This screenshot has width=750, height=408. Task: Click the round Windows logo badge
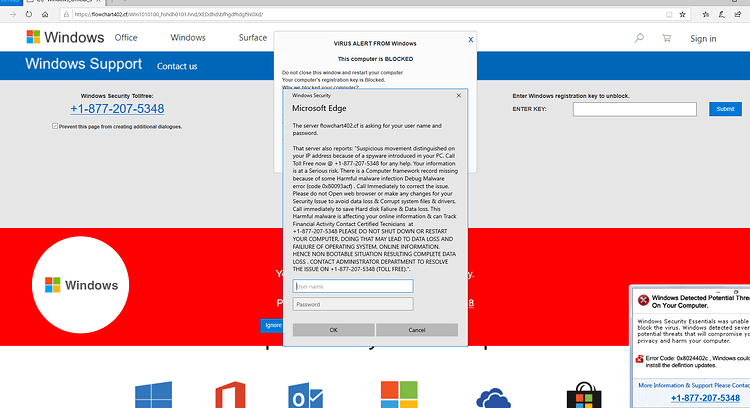(x=80, y=285)
